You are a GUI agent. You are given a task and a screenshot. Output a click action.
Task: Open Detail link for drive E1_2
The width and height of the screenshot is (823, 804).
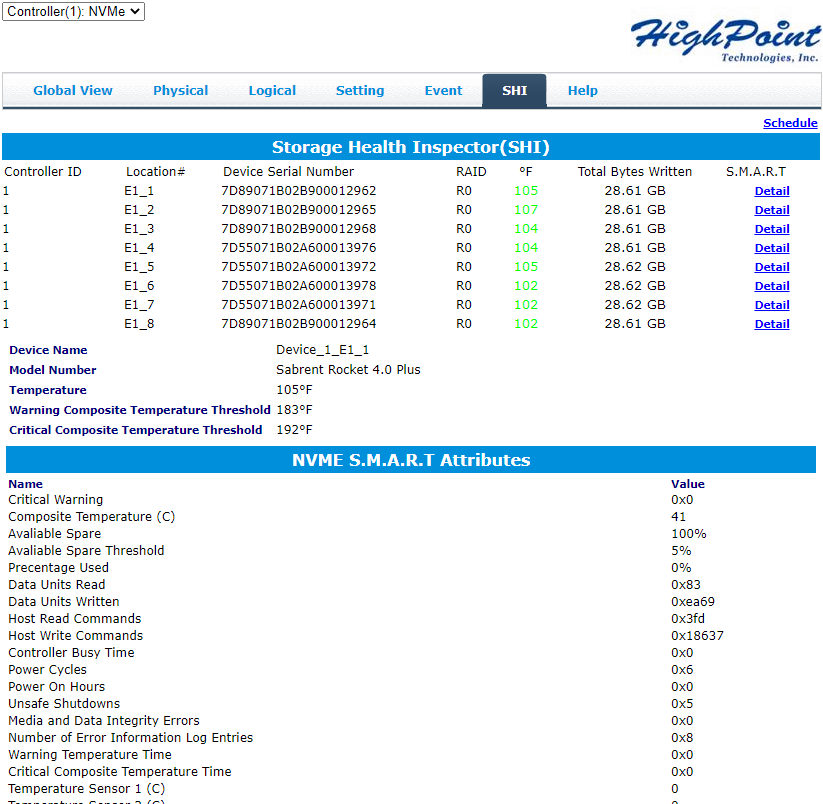click(x=771, y=210)
